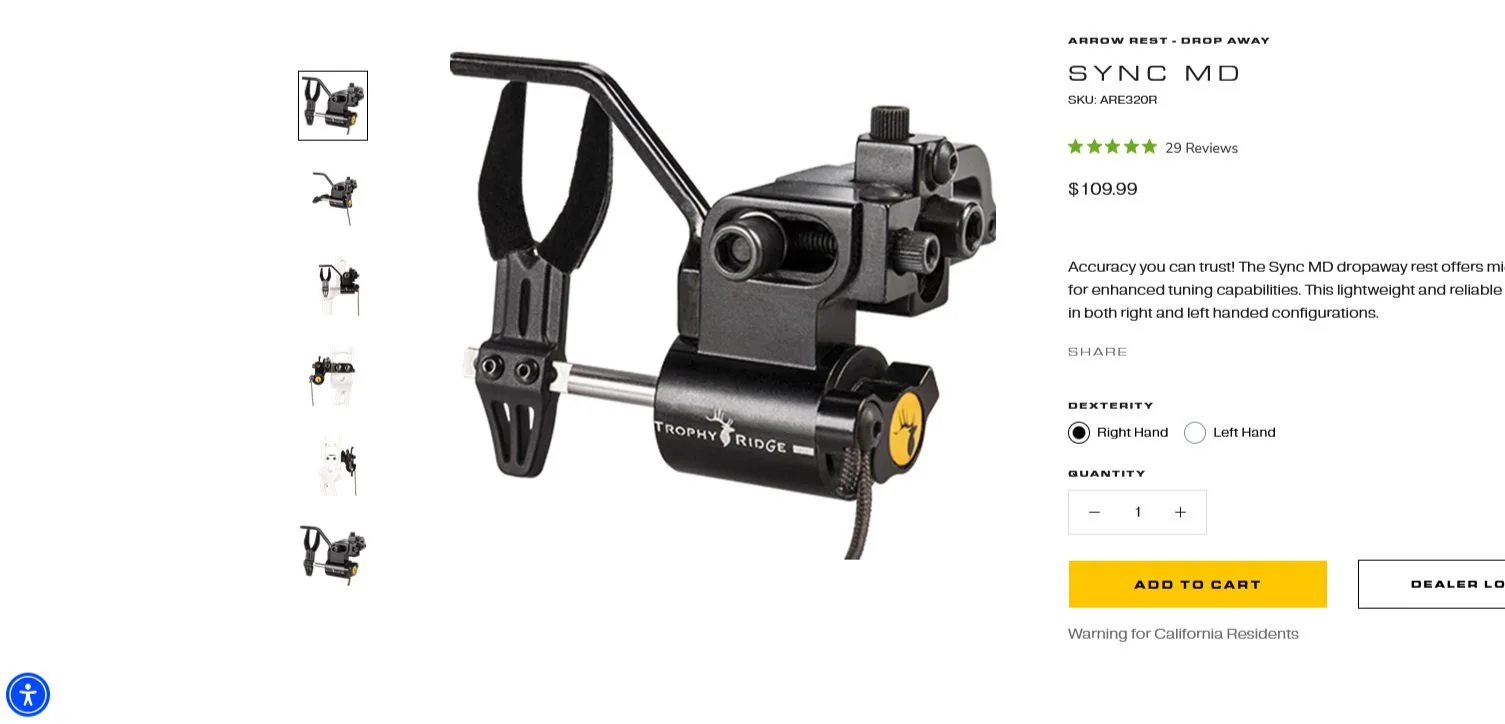
Task: Select the first product thumbnail
Action: point(333,106)
